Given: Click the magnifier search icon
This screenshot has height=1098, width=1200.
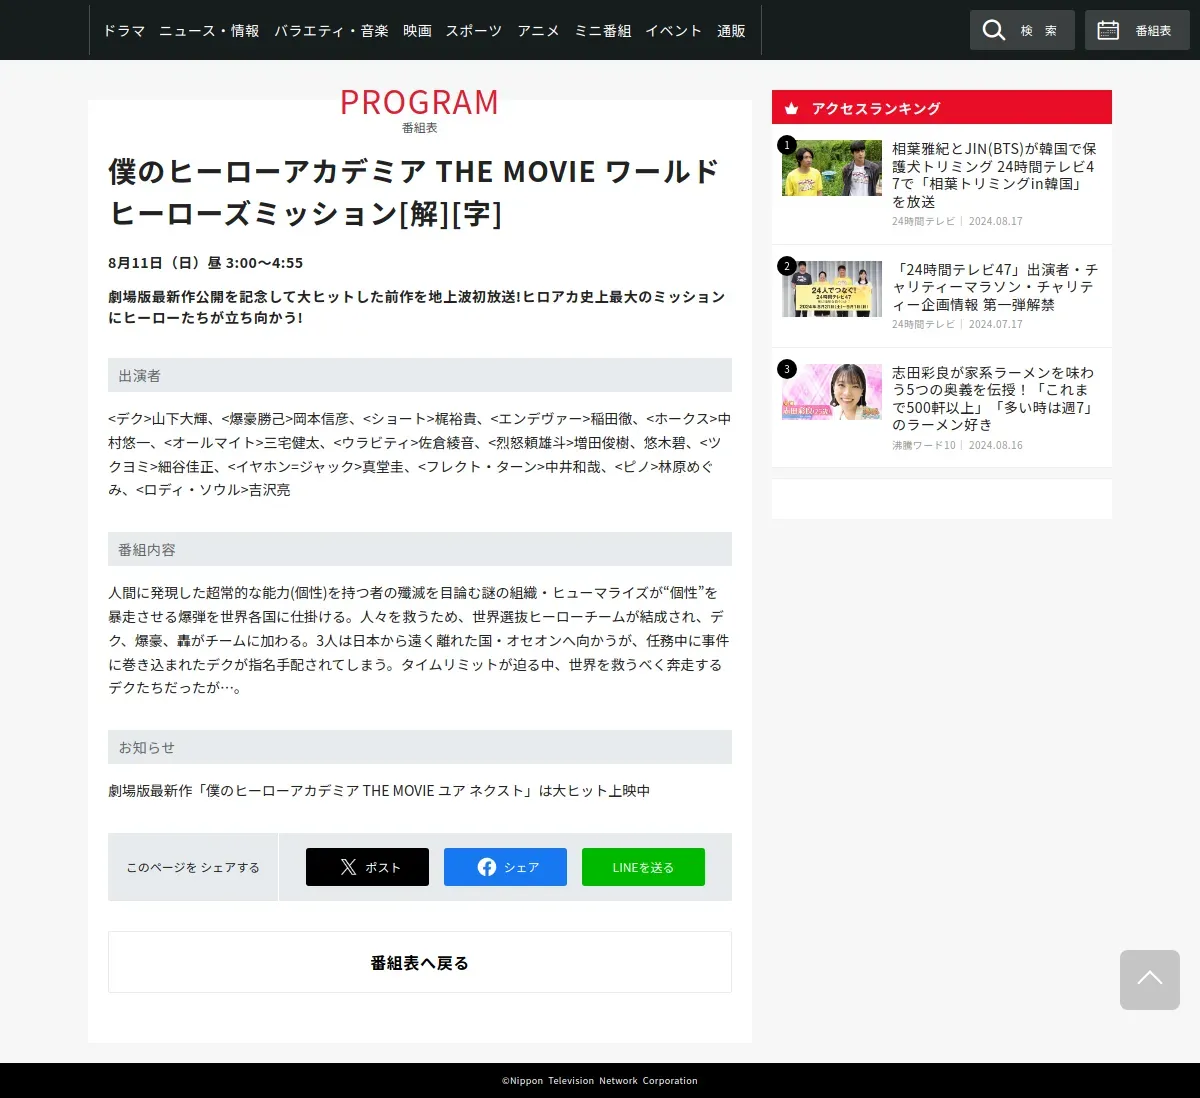Looking at the screenshot, I should (993, 30).
